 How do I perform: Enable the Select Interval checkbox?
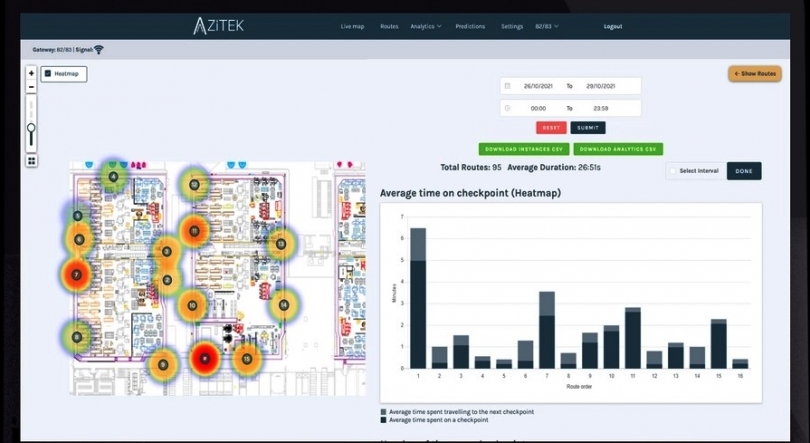[673, 171]
